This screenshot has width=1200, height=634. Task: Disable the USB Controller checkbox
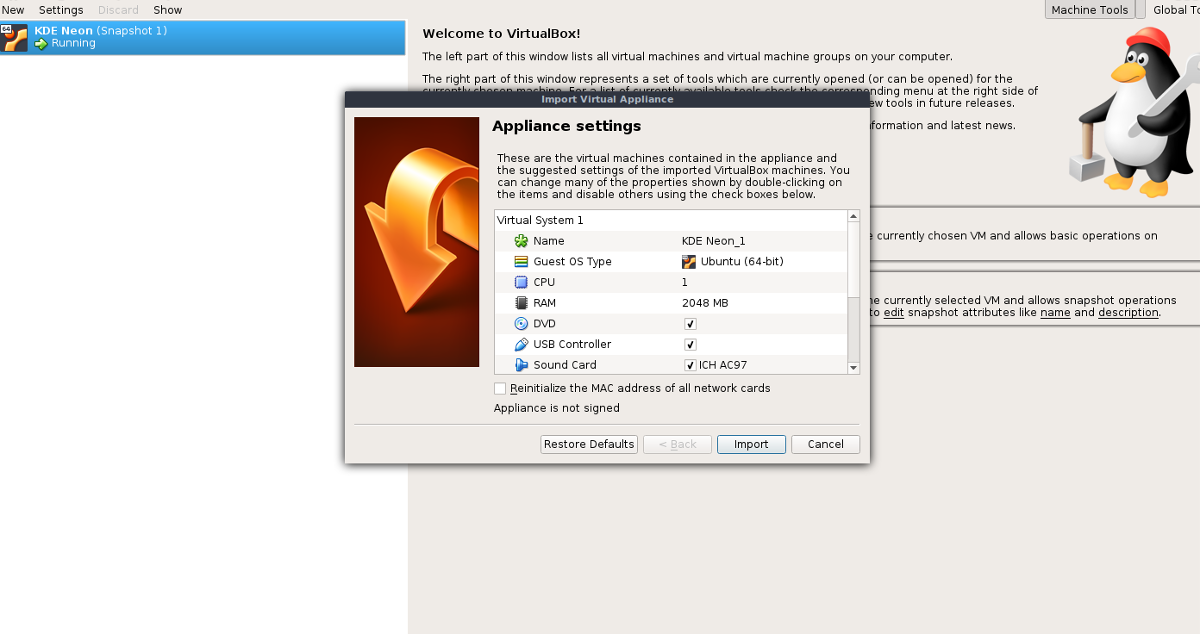[690, 344]
